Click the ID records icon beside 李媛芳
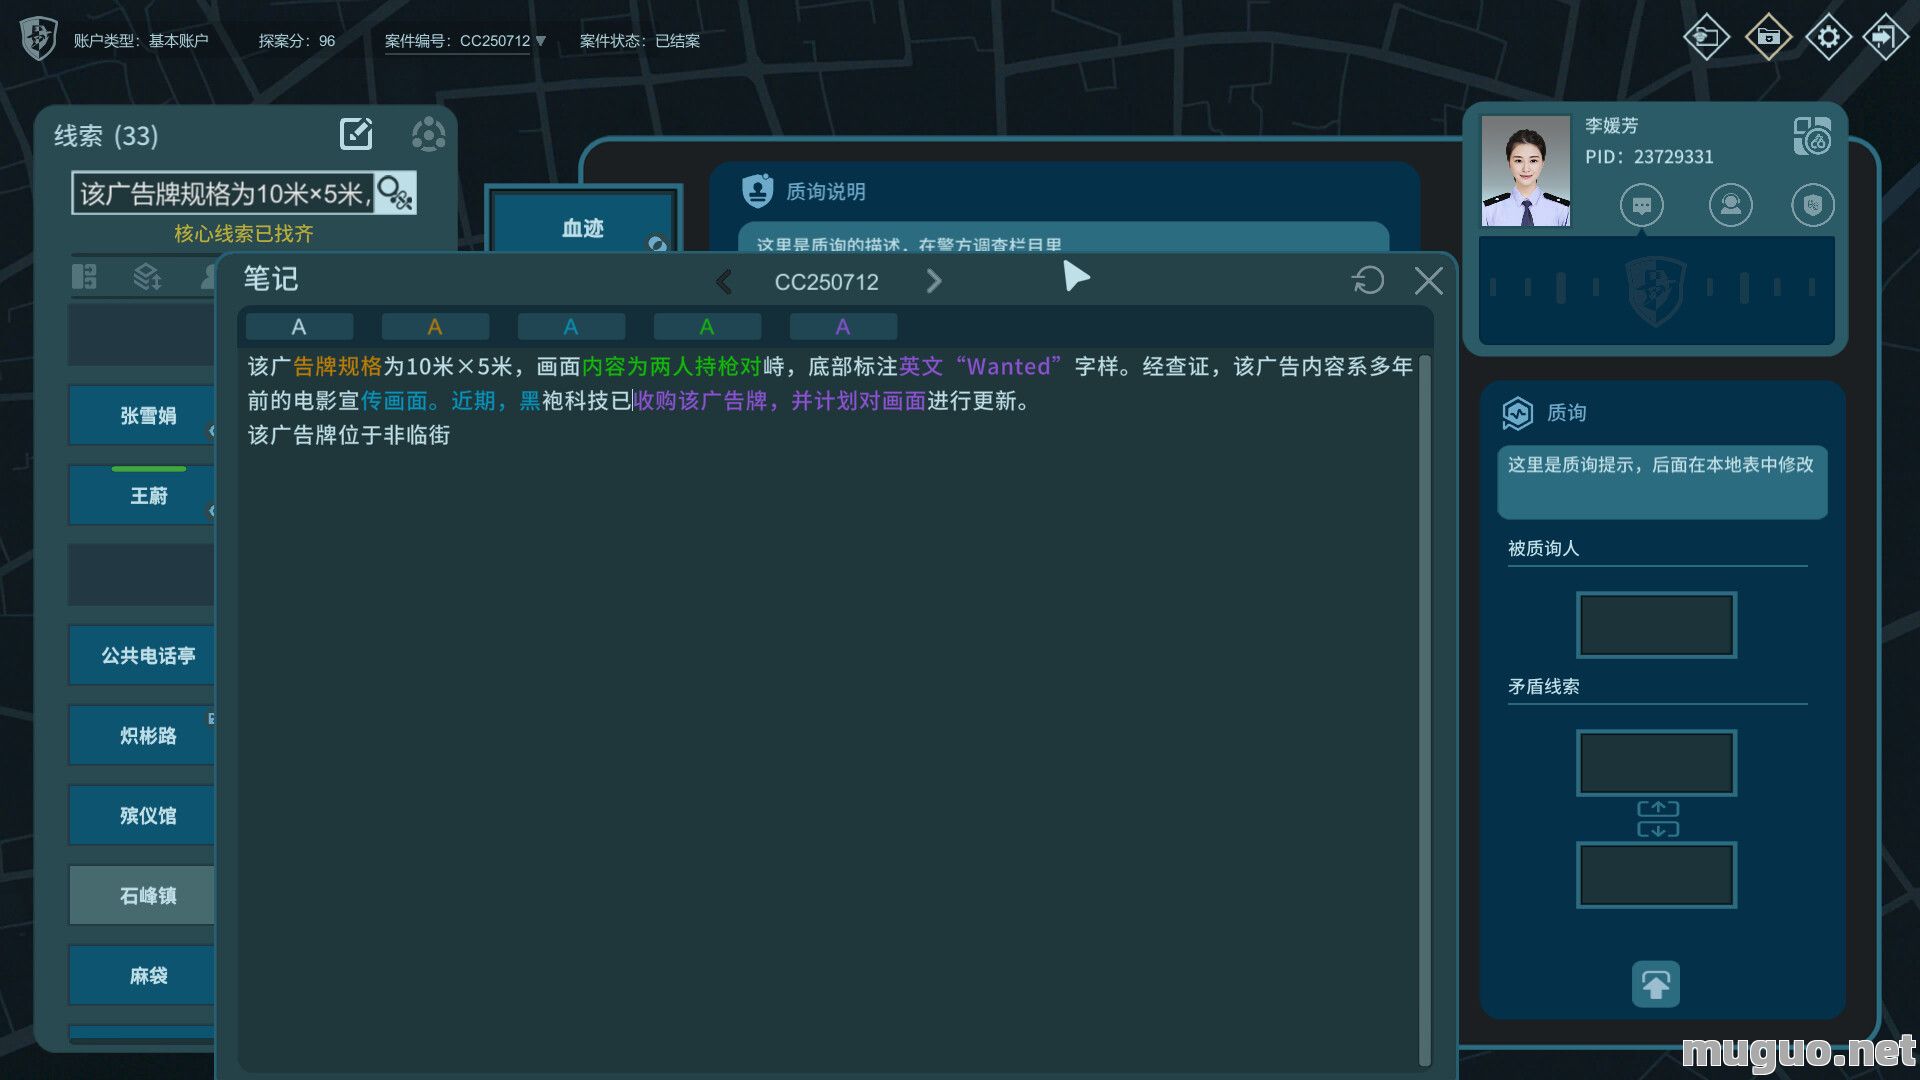Screen dimensions: 1920x1080 pos(1811,136)
